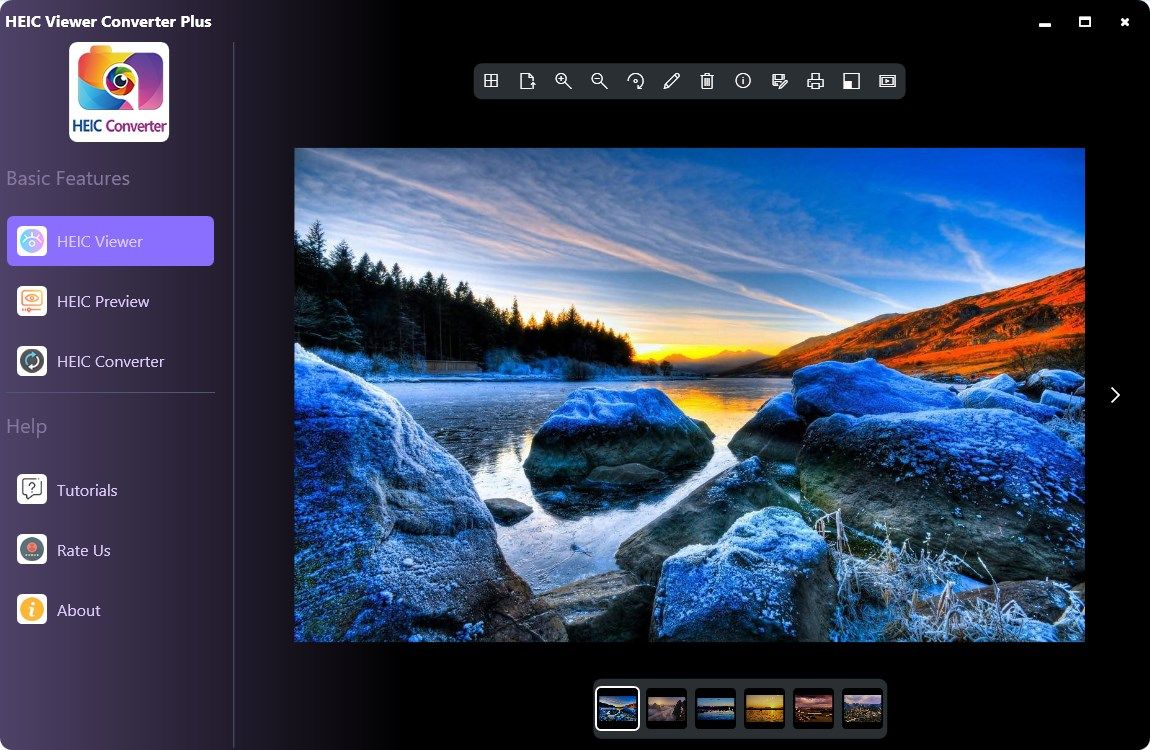Open the HEIC Viewer section
Image resolution: width=1150 pixels, height=750 pixels.
(111, 241)
